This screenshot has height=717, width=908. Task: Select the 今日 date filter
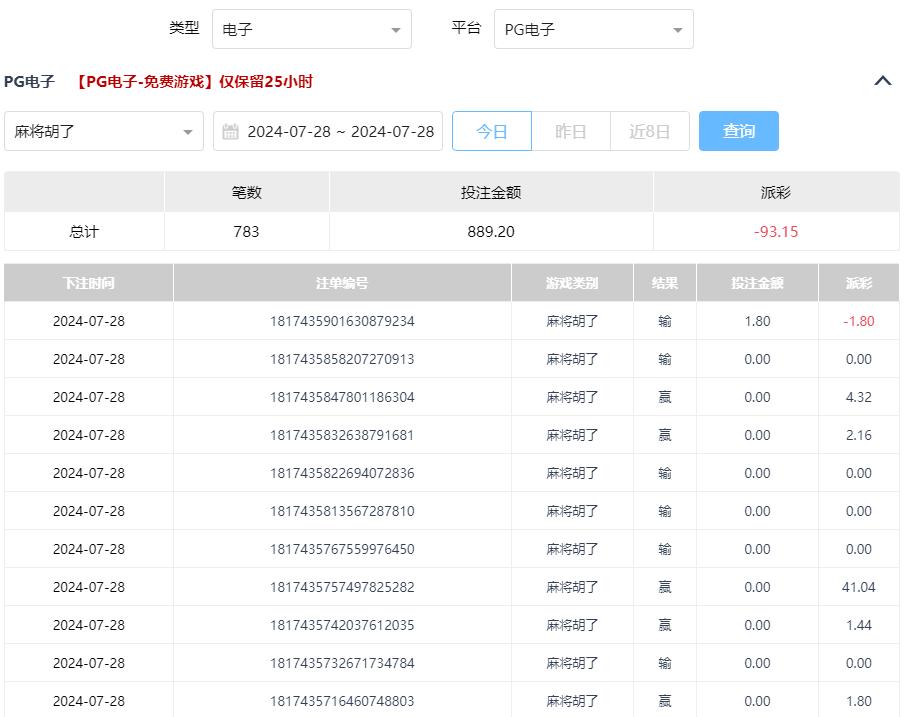click(491, 131)
